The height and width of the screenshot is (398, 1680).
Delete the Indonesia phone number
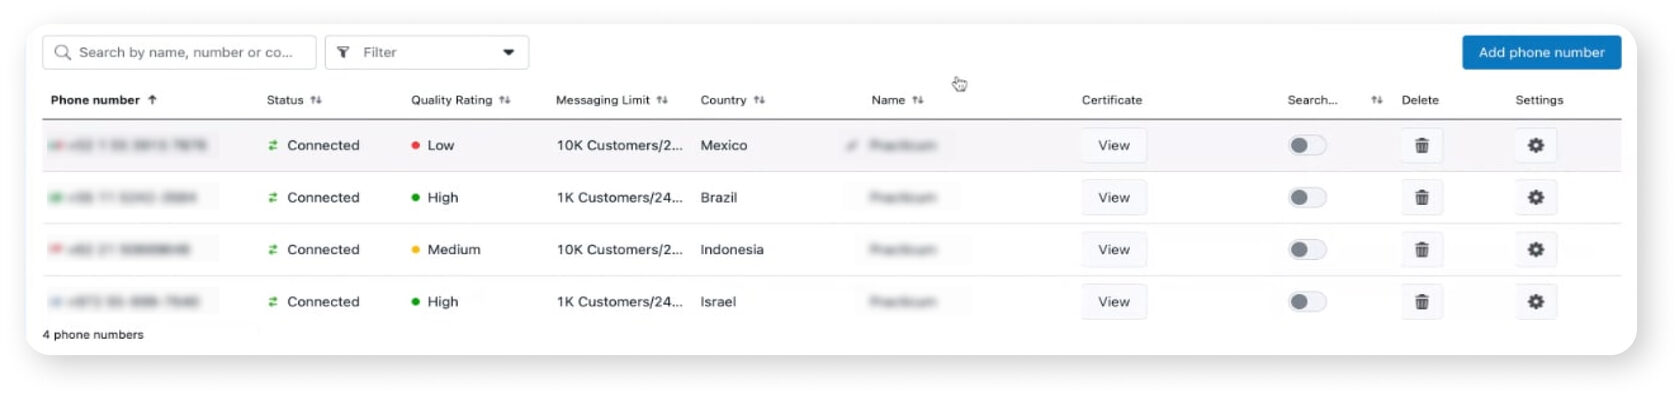pos(1421,249)
